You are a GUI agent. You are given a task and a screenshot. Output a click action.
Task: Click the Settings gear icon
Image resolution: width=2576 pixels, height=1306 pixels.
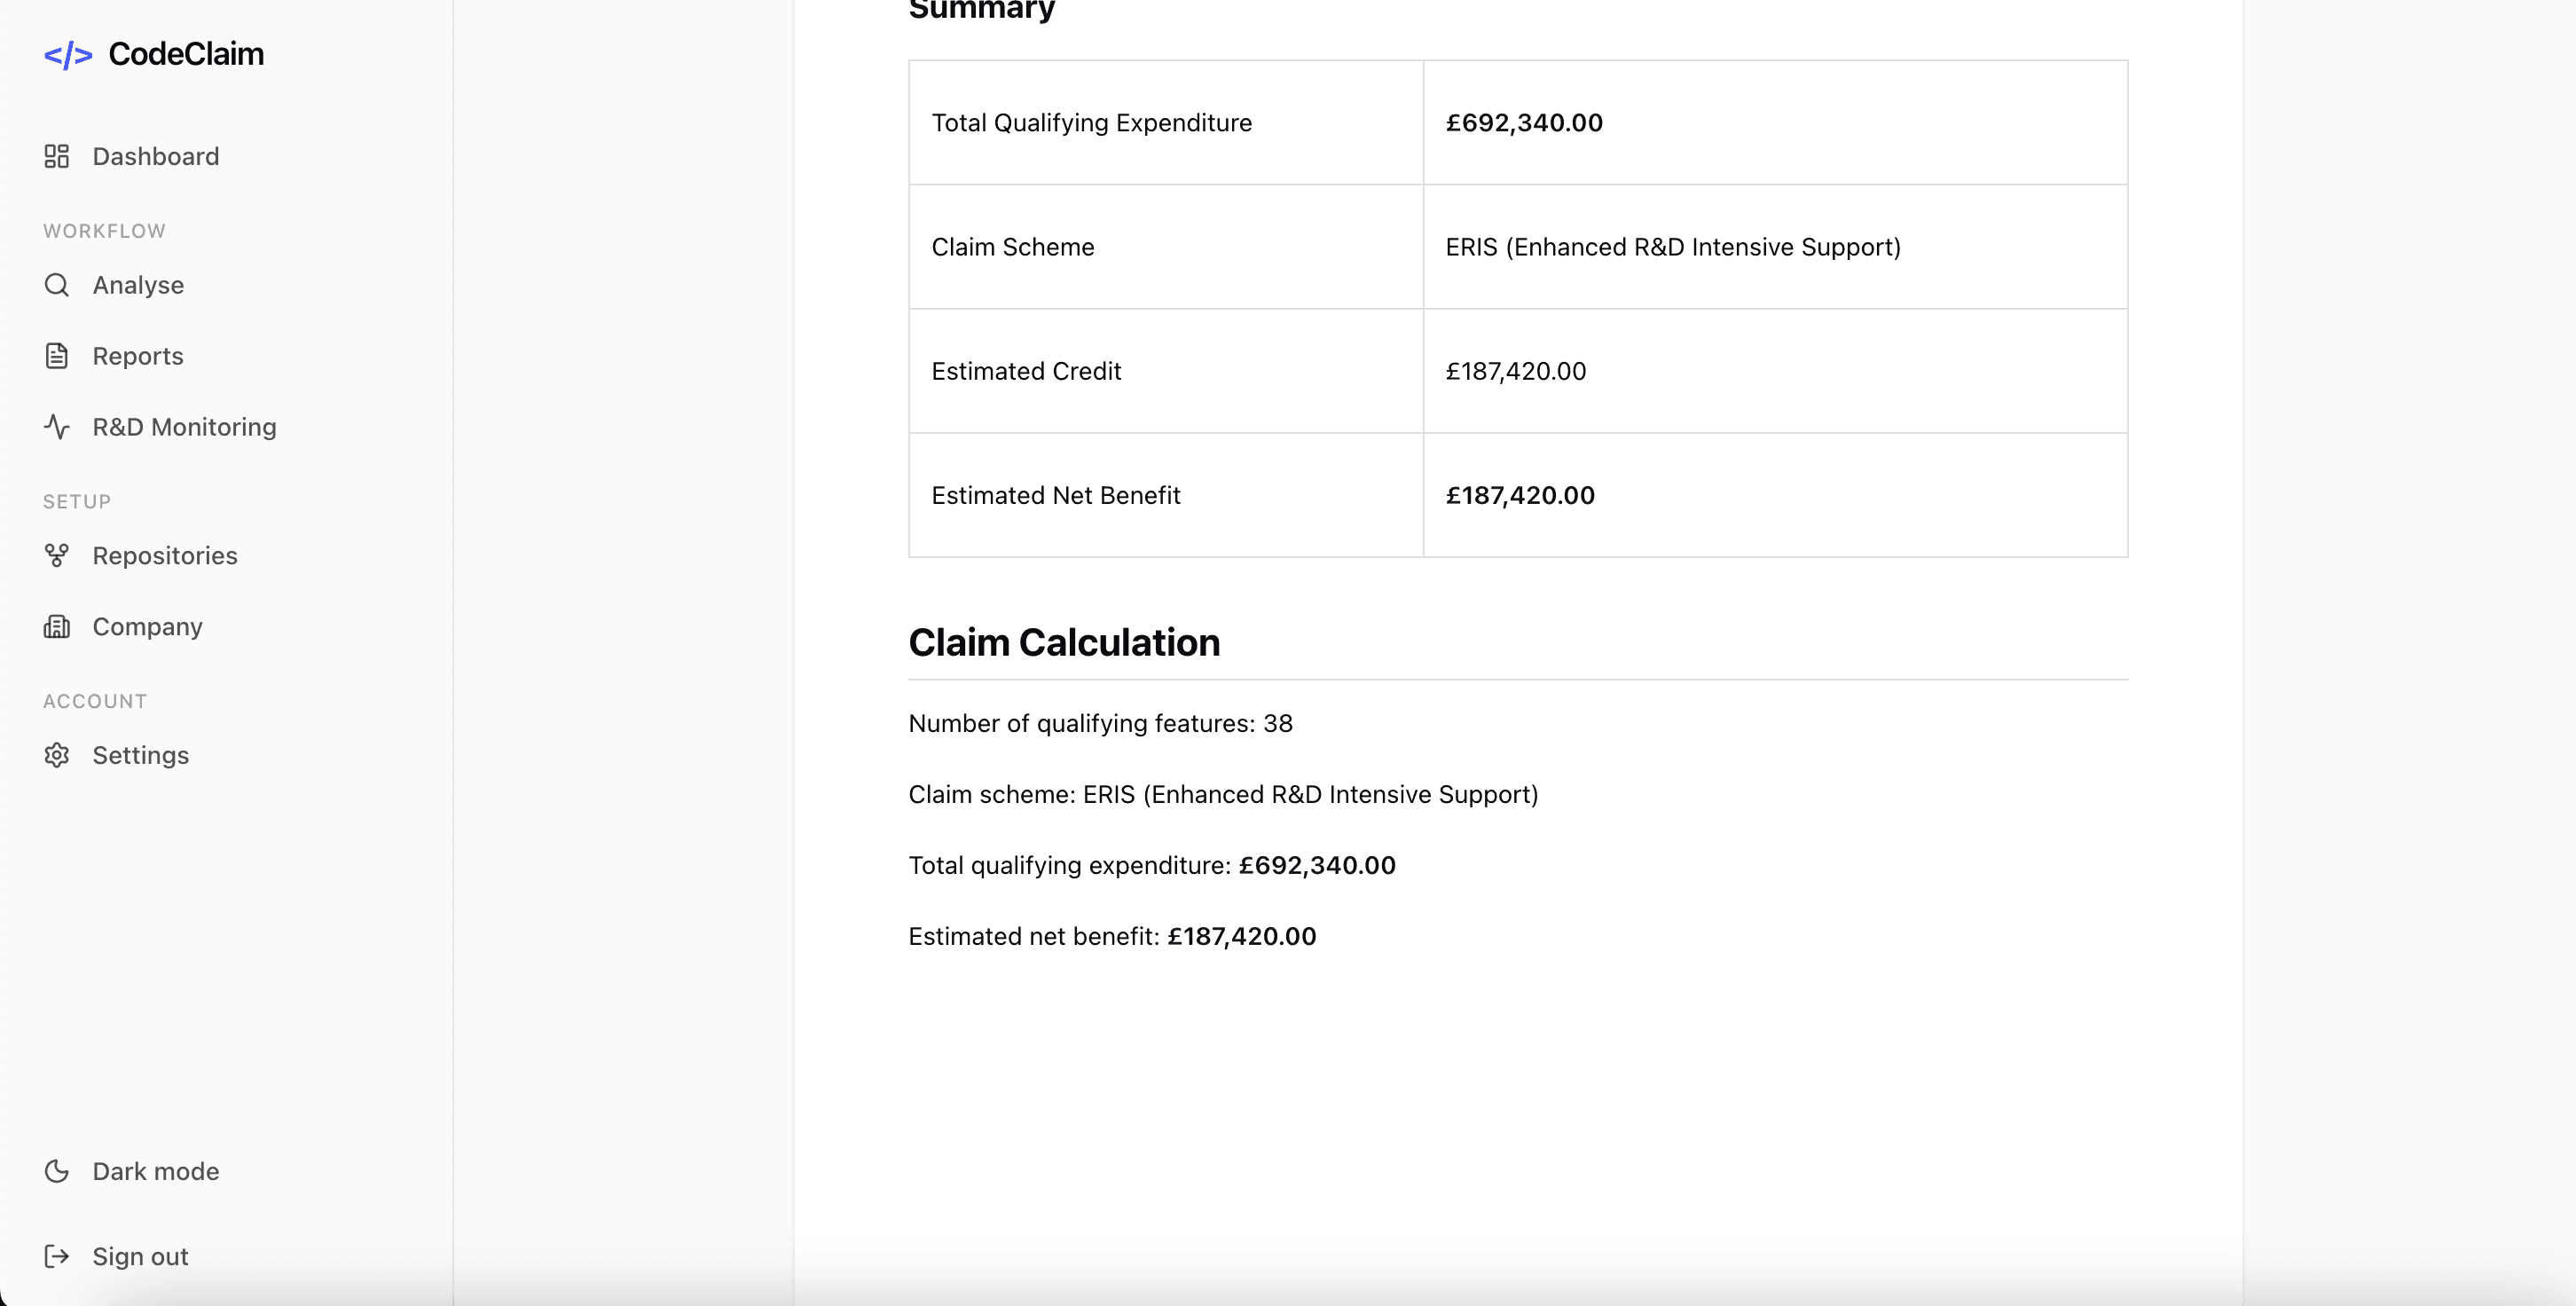point(57,755)
